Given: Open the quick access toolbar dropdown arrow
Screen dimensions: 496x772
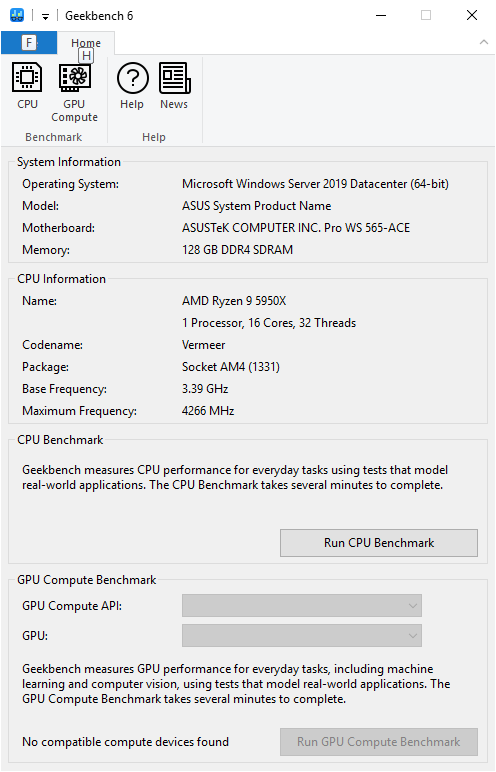Looking at the screenshot, I should click(45, 17).
